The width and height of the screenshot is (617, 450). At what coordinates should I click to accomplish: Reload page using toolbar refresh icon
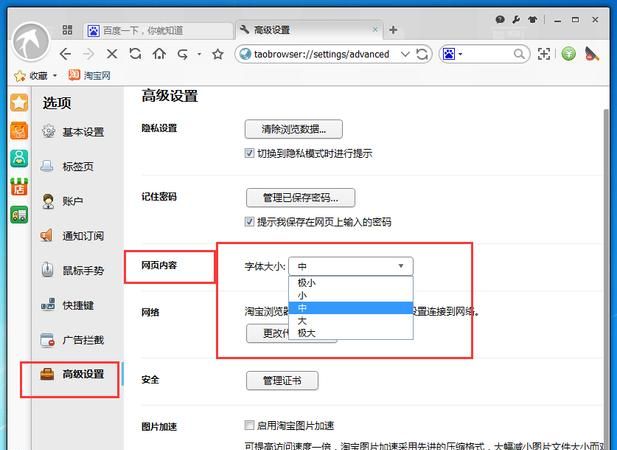pyautogui.click(x=135, y=53)
